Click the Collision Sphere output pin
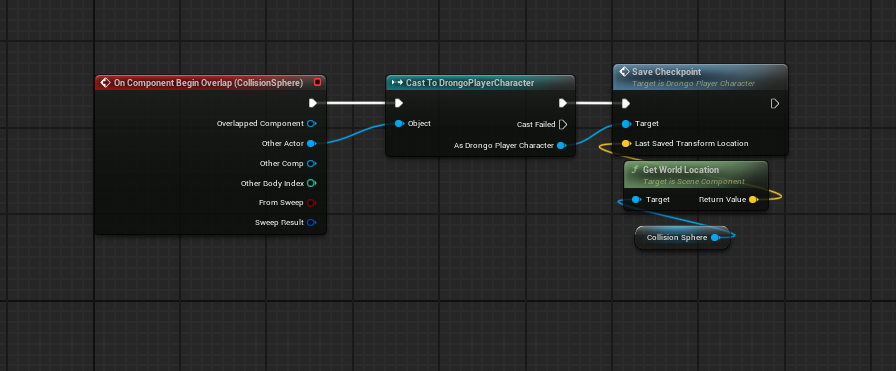The width and height of the screenshot is (896, 371). (x=715, y=237)
